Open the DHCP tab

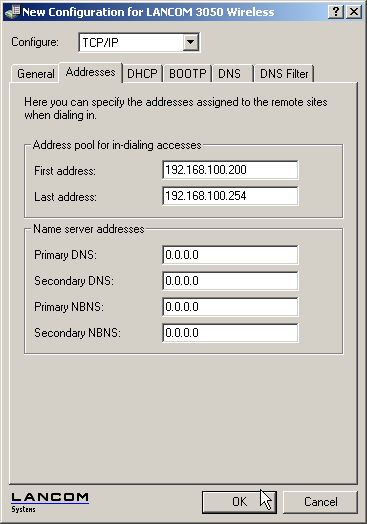pos(142,74)
